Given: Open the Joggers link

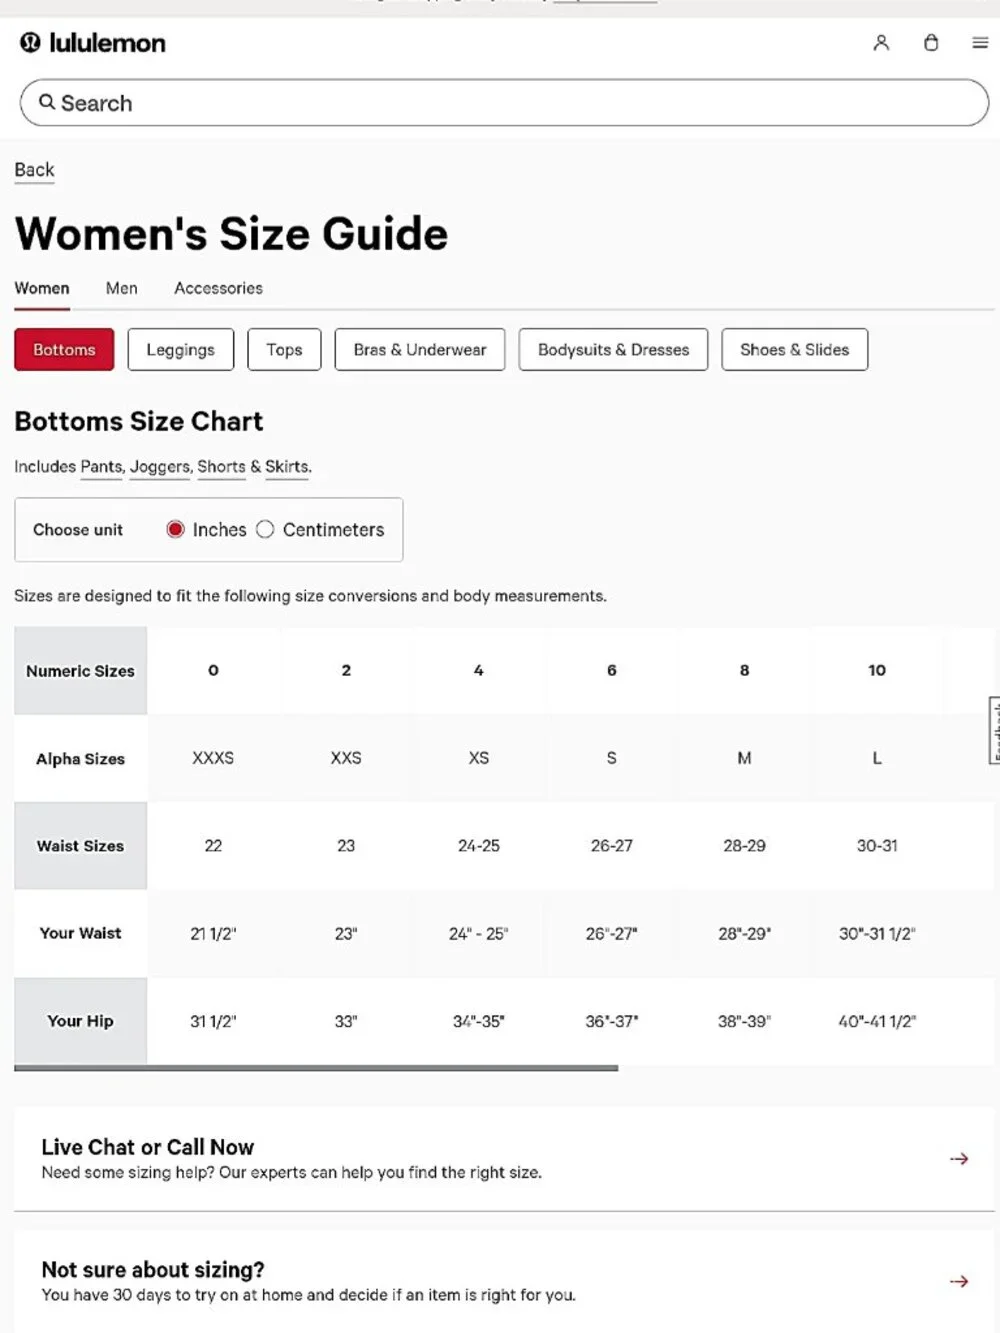Looking at the screenshot, I should coord(160,467).
